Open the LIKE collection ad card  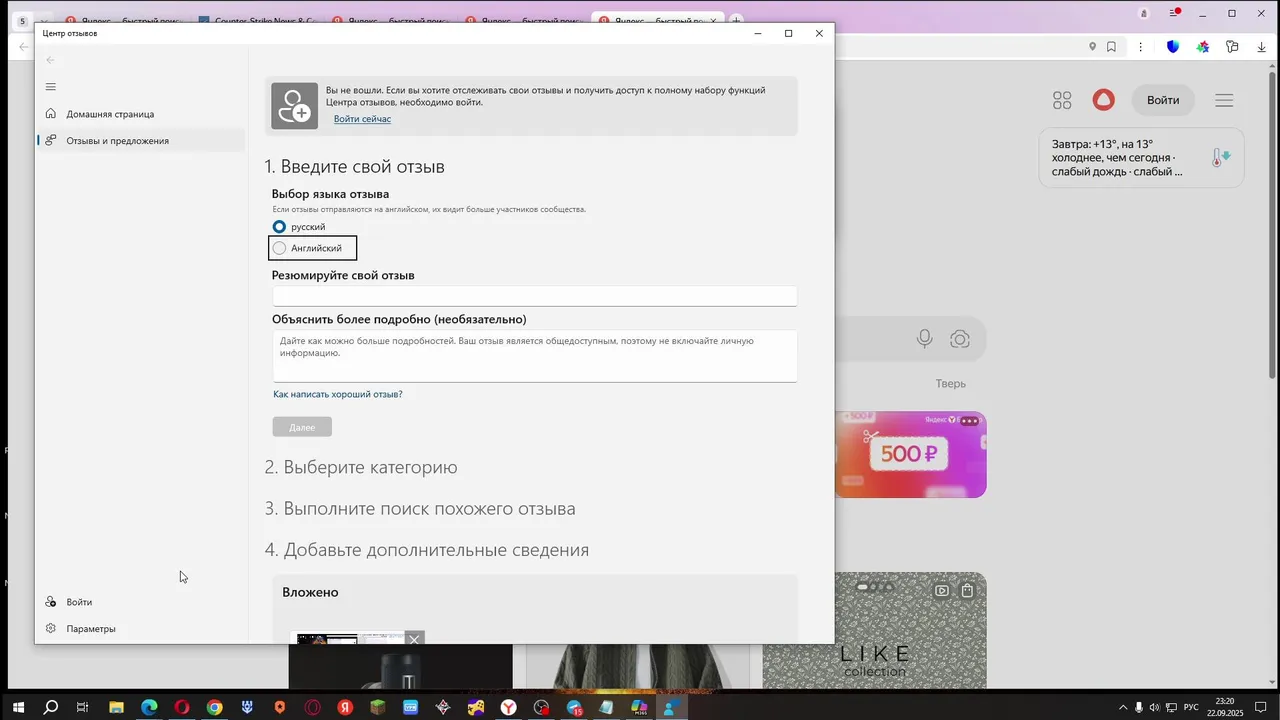coord(875,630)
